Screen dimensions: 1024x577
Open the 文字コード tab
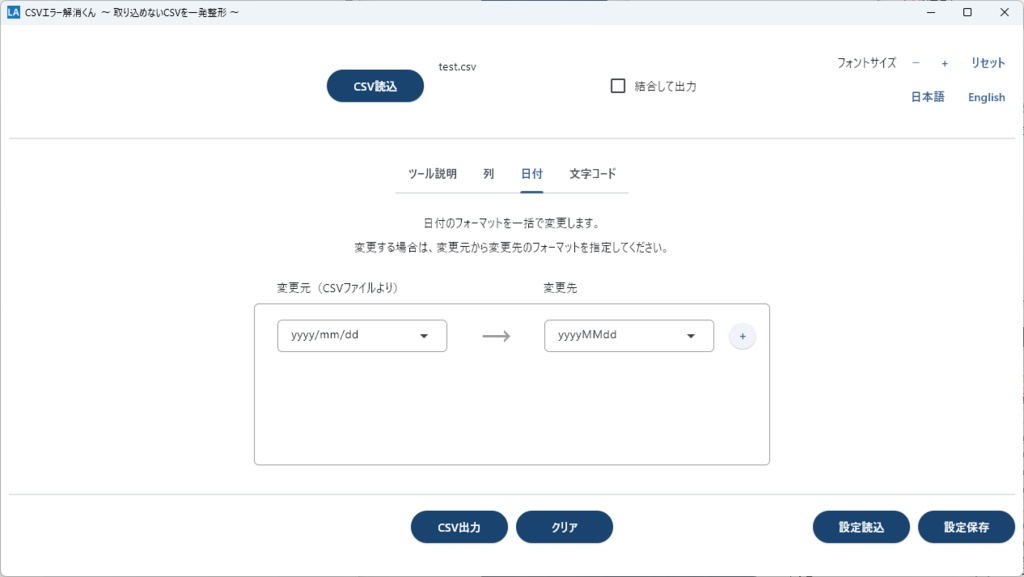(x=592, y=174)
